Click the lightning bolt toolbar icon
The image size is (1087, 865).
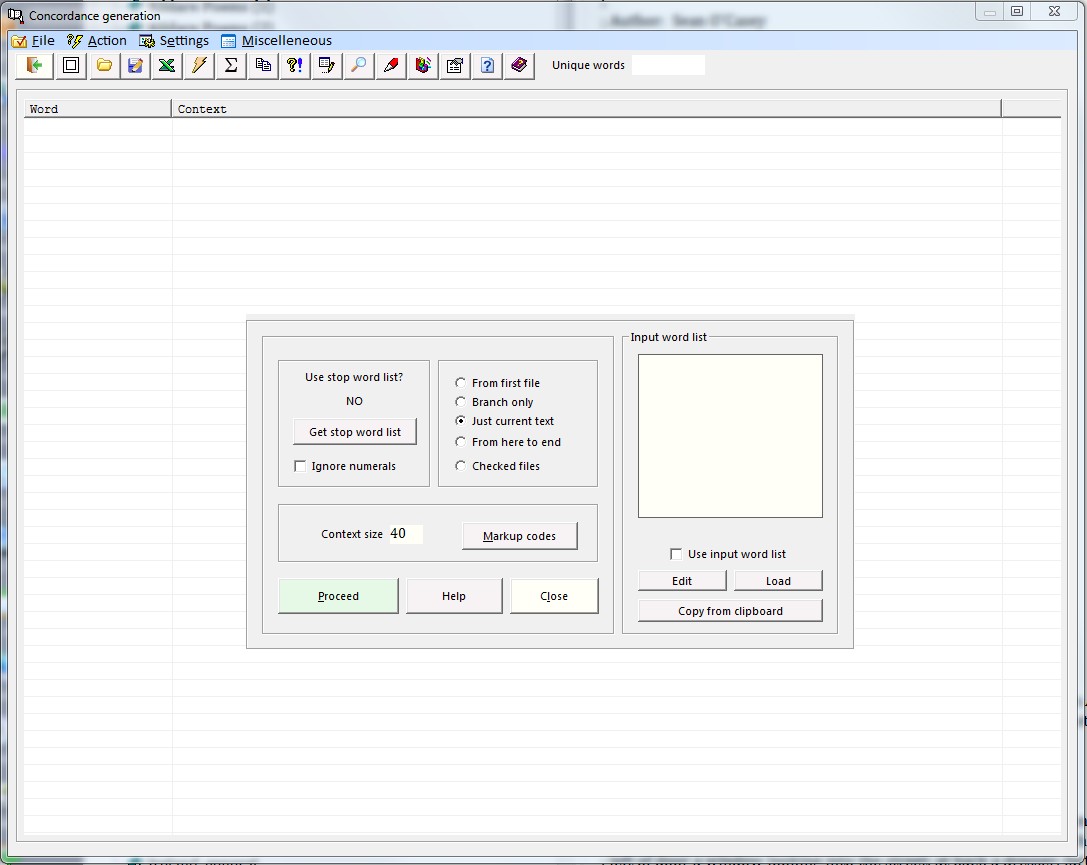point(199,66)
